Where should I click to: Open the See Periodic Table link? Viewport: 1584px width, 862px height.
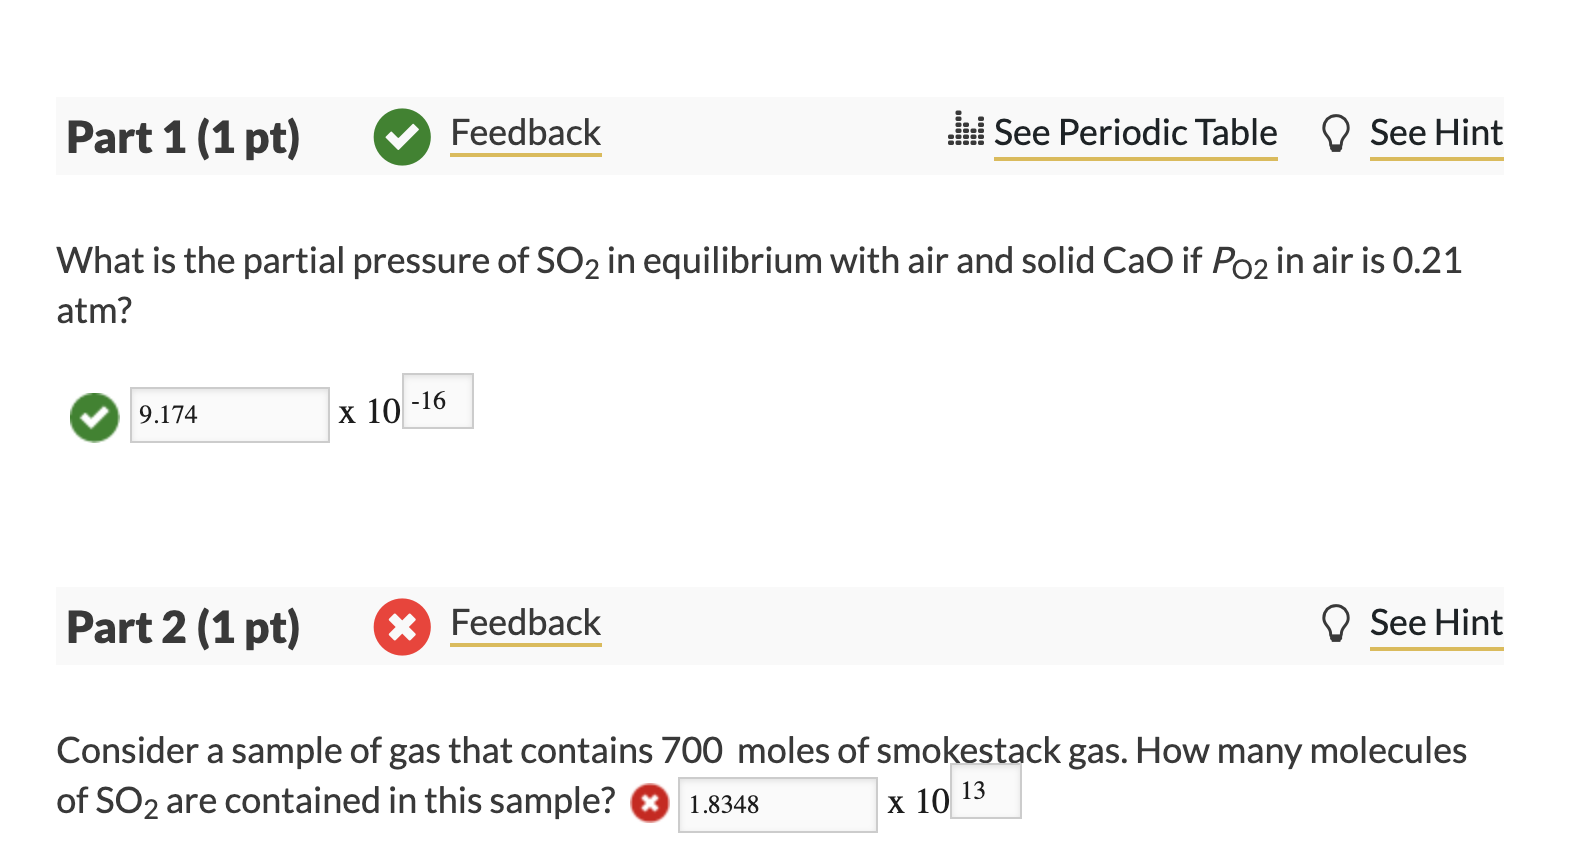[x=1135, y=133]
